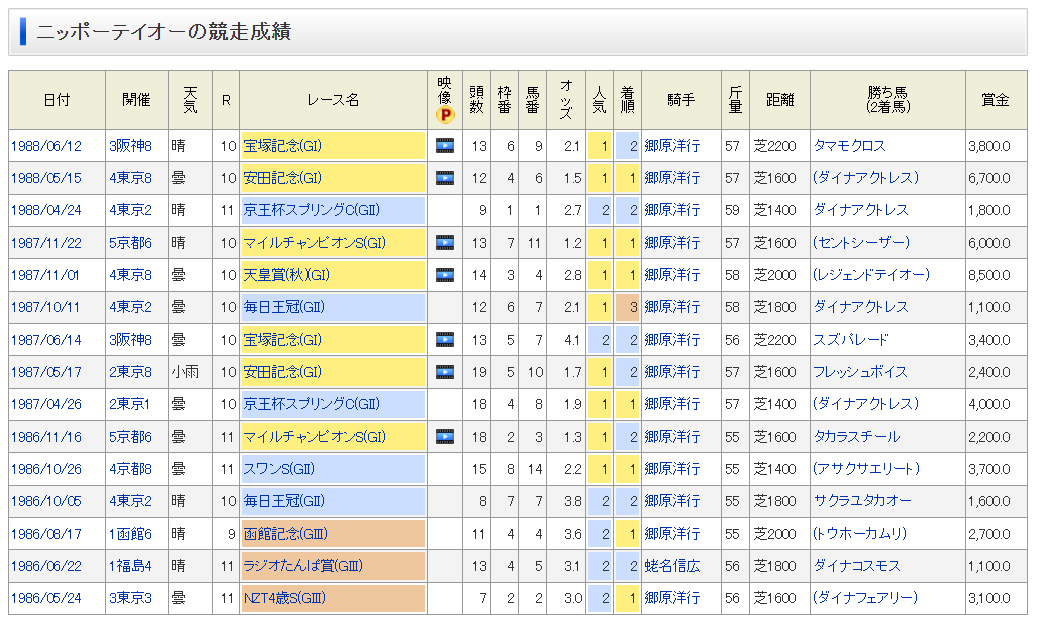Select the 距離 column header
Image resolution: width=1038 pixels, height=624 pixels.
780,100
